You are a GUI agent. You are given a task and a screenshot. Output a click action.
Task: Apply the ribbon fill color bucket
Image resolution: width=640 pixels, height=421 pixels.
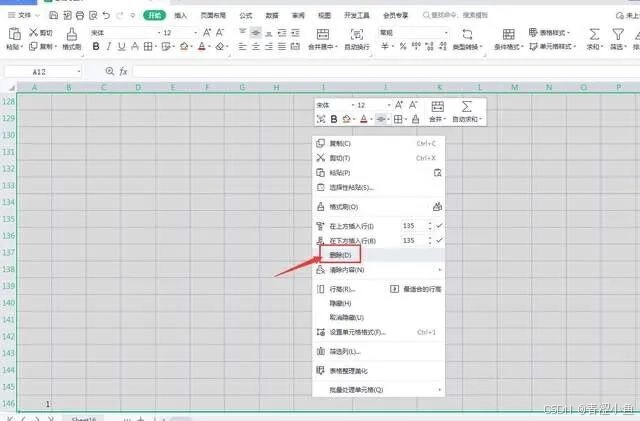[x=184, y=47]
